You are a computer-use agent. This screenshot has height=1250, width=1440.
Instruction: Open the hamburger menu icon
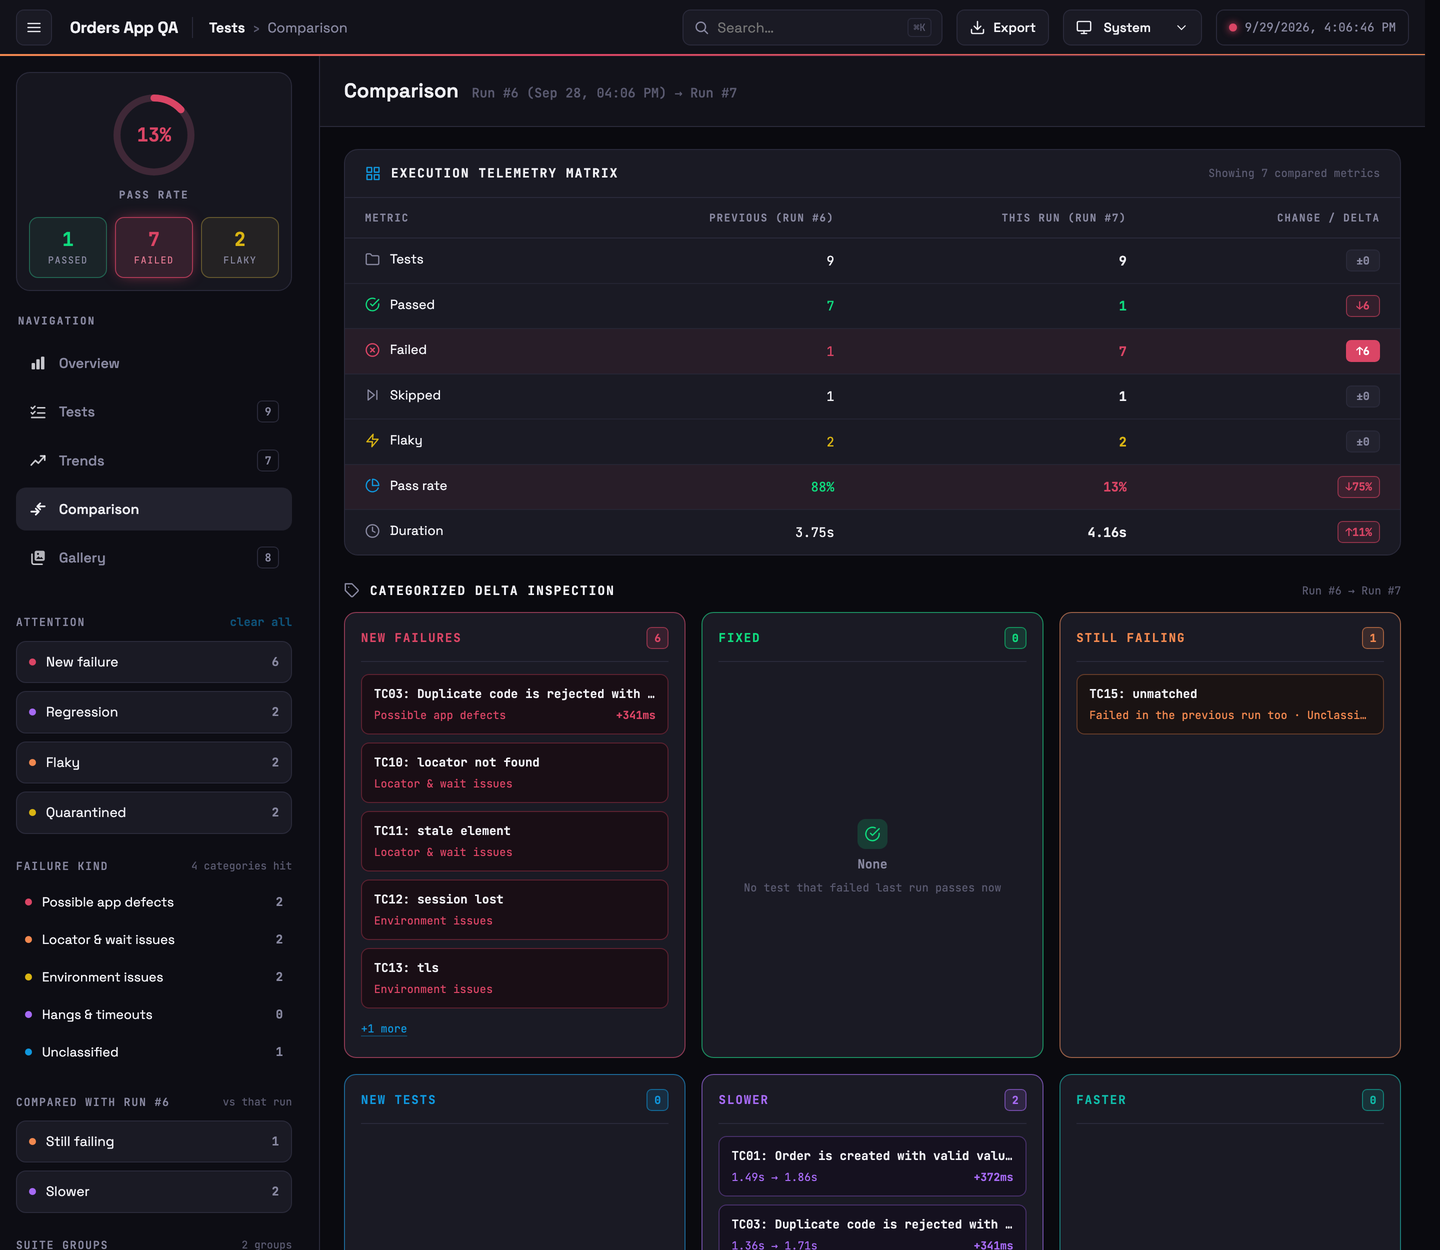[x=34, y=28]
